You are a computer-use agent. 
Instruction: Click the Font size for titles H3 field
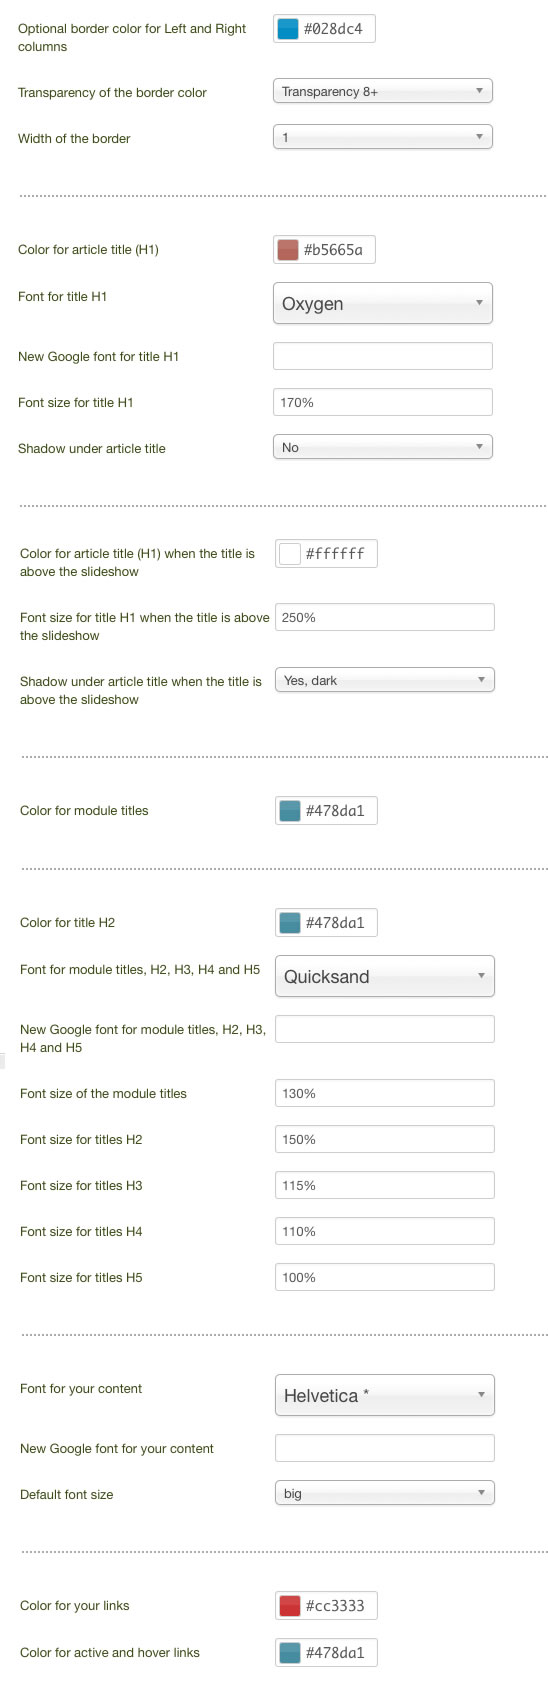coord(385,1185)
